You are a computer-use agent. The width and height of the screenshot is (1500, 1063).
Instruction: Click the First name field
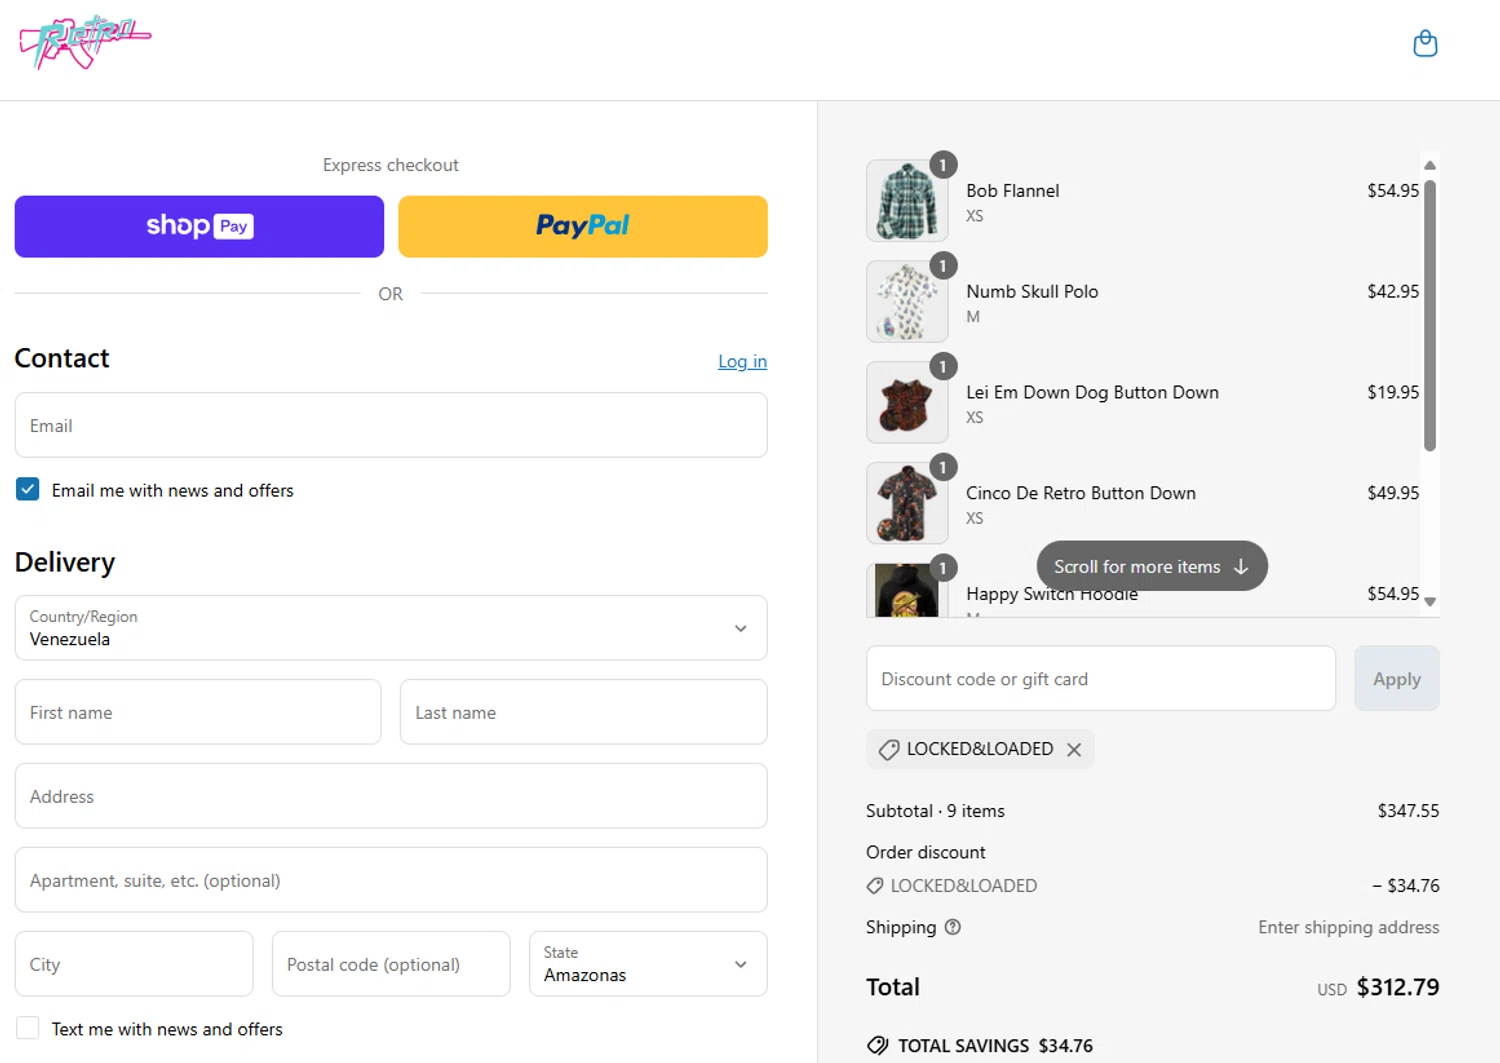(x=198, y=712)
